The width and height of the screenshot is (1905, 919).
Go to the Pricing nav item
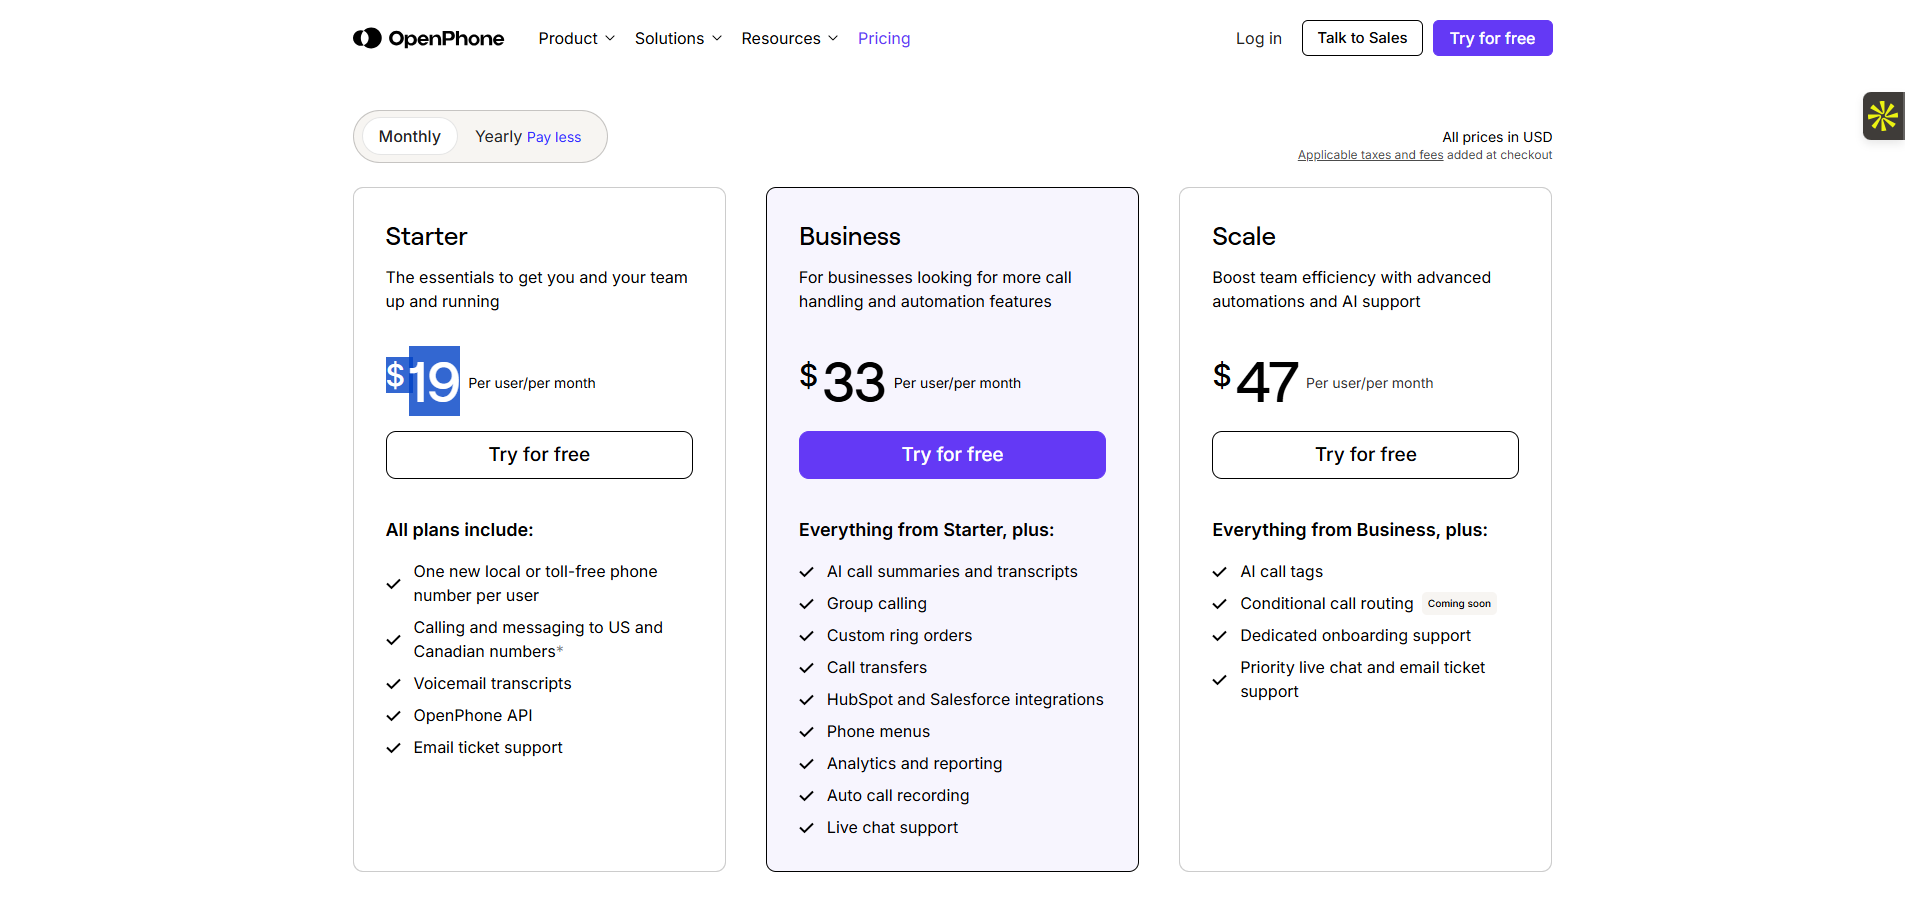pyautogui.click(x=884, y=39)
